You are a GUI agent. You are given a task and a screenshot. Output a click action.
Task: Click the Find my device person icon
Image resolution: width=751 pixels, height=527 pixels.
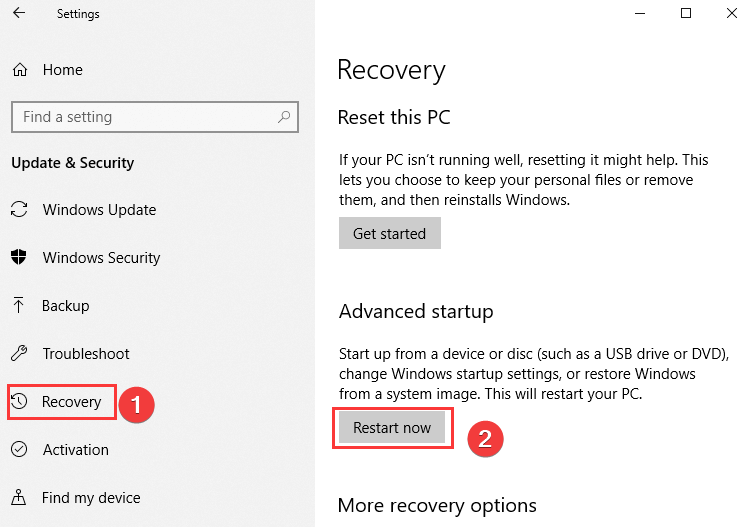pyautogui.click(x=19, y=497)
